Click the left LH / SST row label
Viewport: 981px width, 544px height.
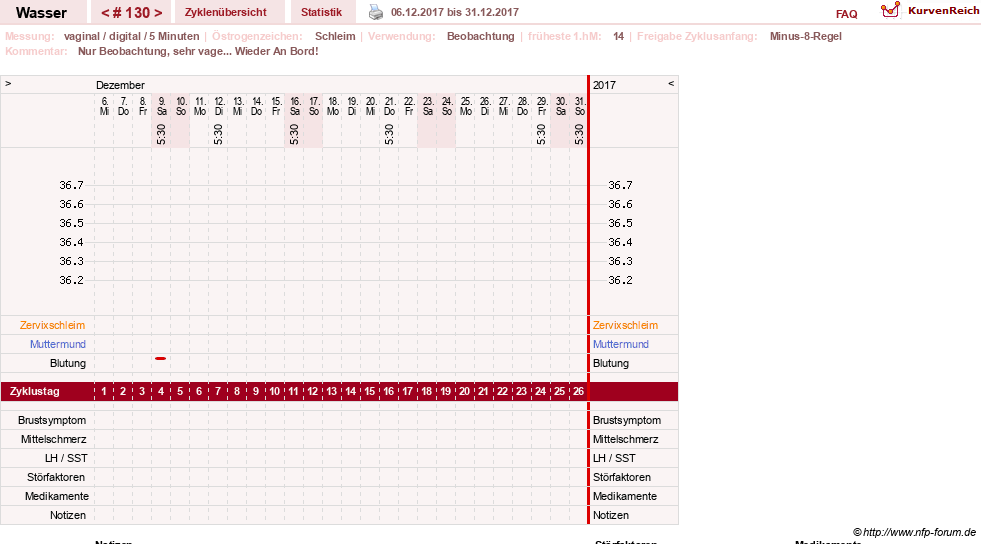pyautogui.click(x=66, y=458)
